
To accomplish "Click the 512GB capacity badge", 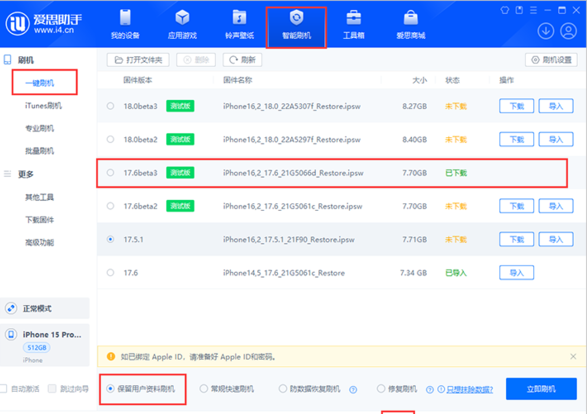I will tap(37, 348).
